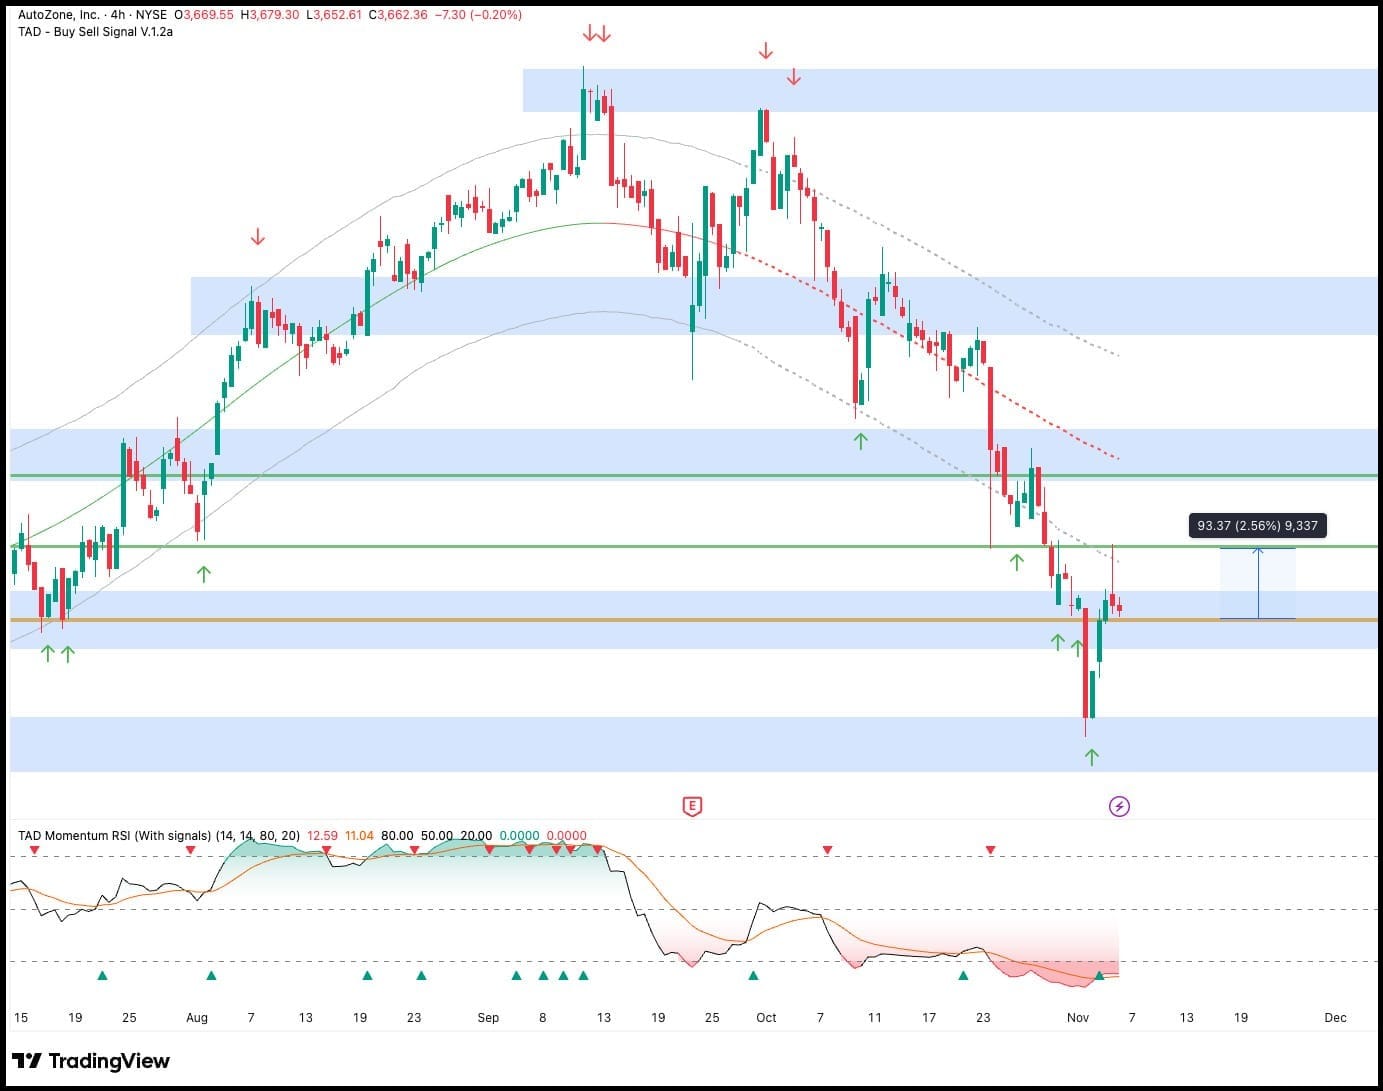Click the earnings "E" badge icon
Screen dimensions: 1383x1091
691,806
